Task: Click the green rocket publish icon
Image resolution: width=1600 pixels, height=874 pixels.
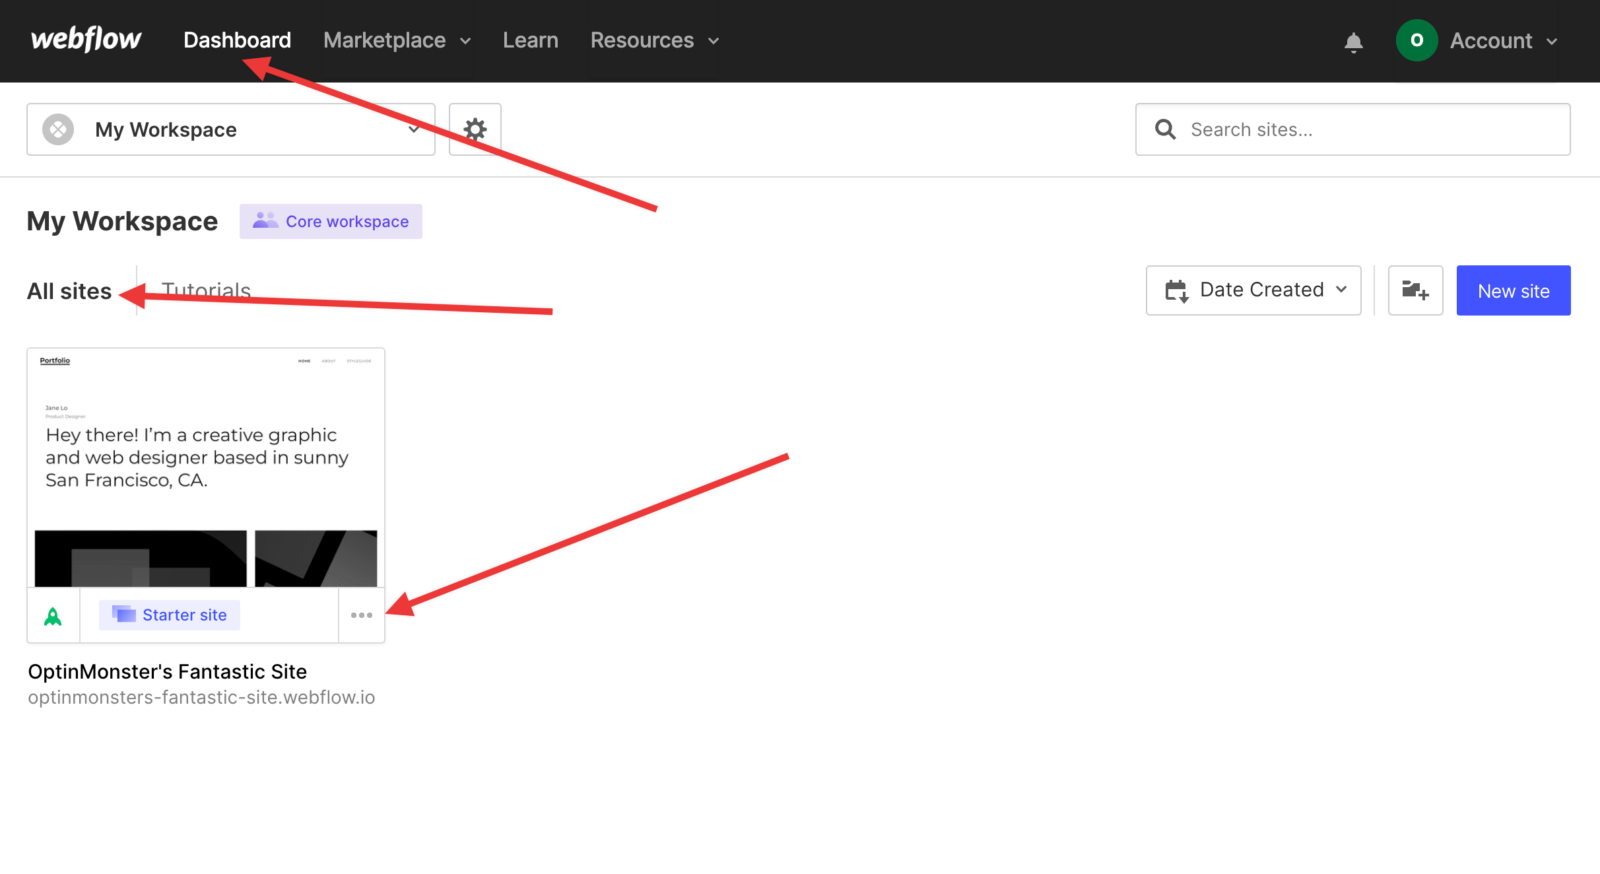Action: 53,616
